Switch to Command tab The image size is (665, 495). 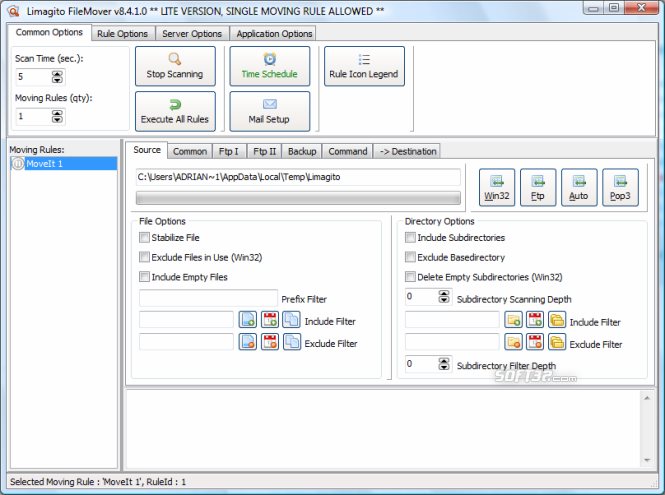pos(348,151)
